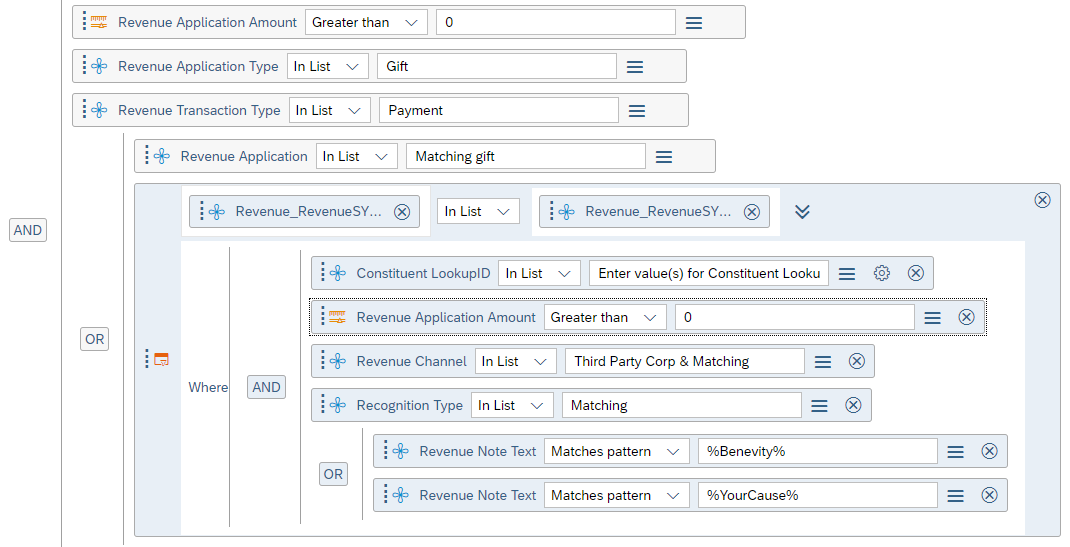
Task: Open hamburger menu for Revenue Transaction Type row
Action: click(x=637, y=110)
